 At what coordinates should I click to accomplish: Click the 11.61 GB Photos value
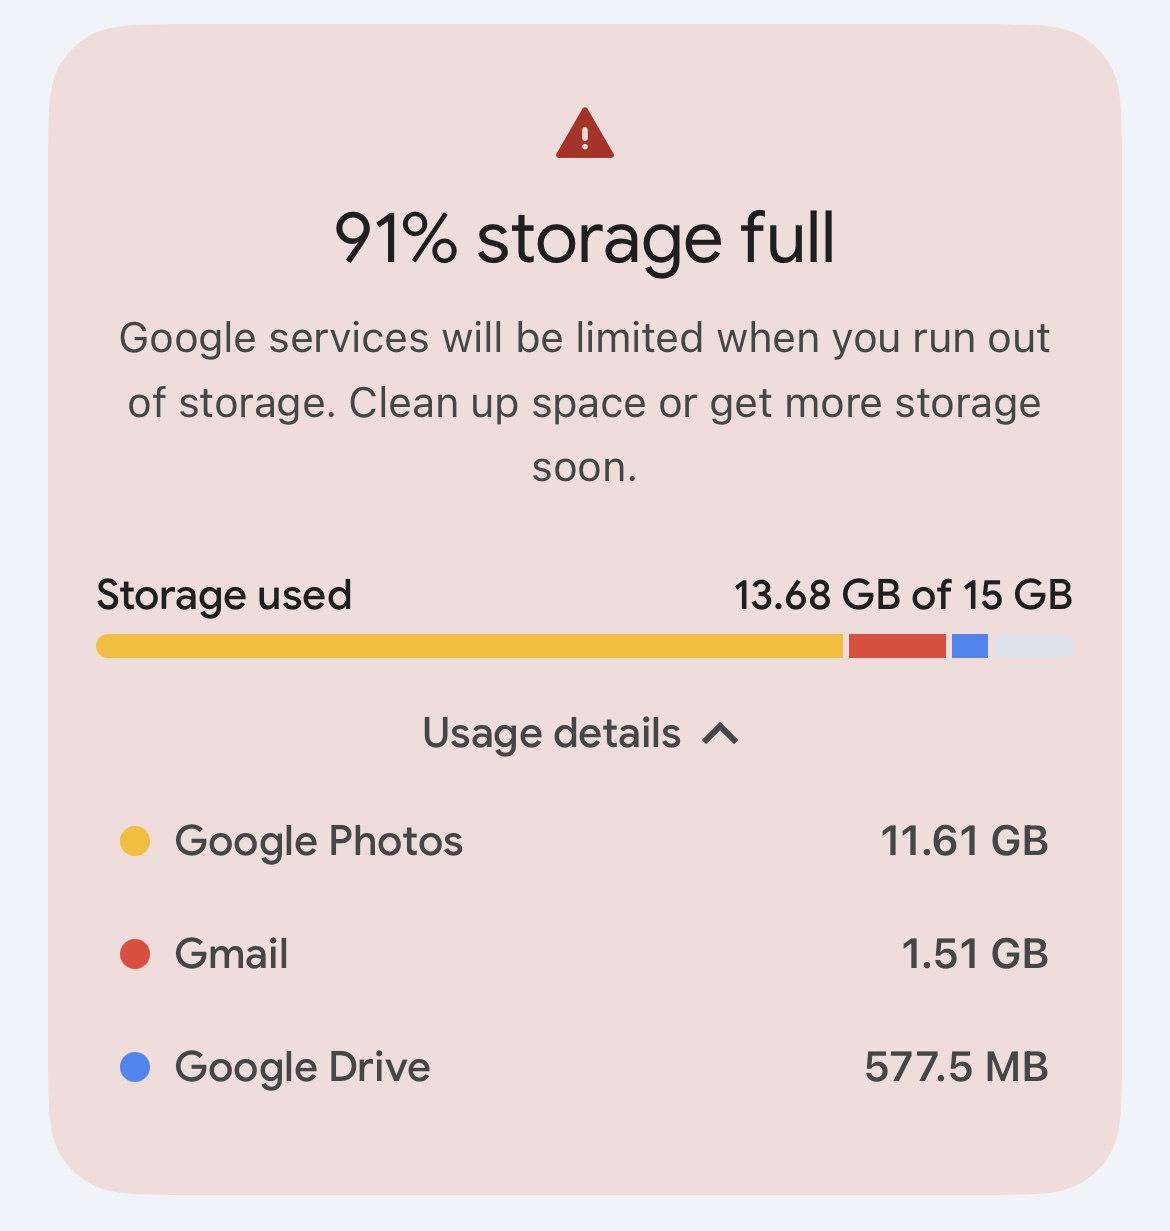point(964,841)
